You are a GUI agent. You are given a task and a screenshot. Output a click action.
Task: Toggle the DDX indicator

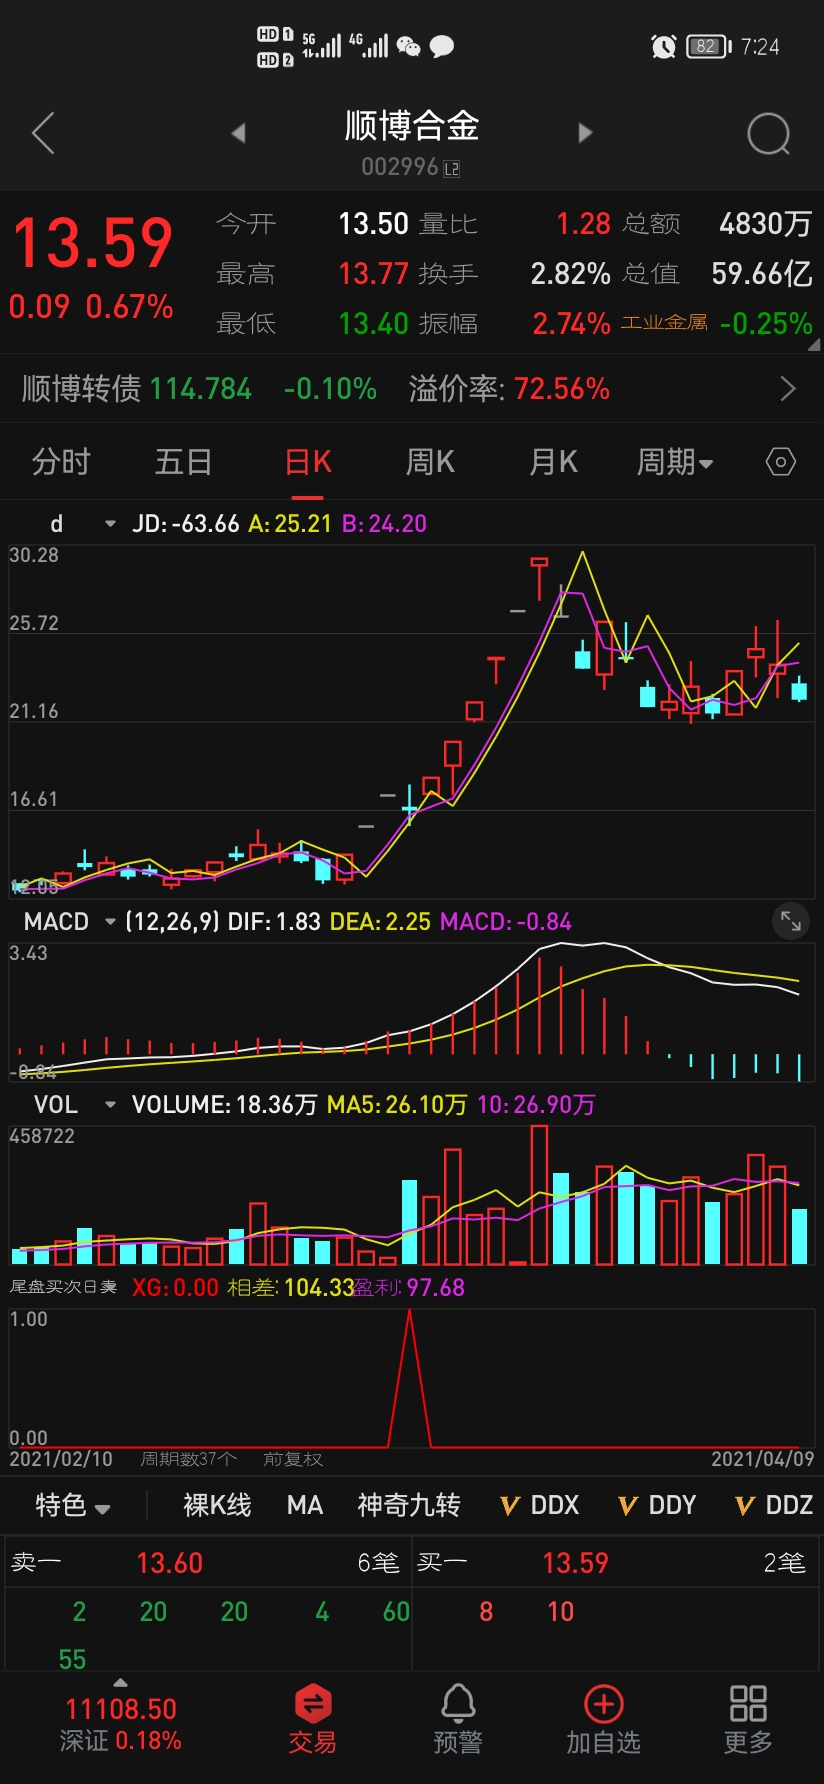pos(540,1505)
